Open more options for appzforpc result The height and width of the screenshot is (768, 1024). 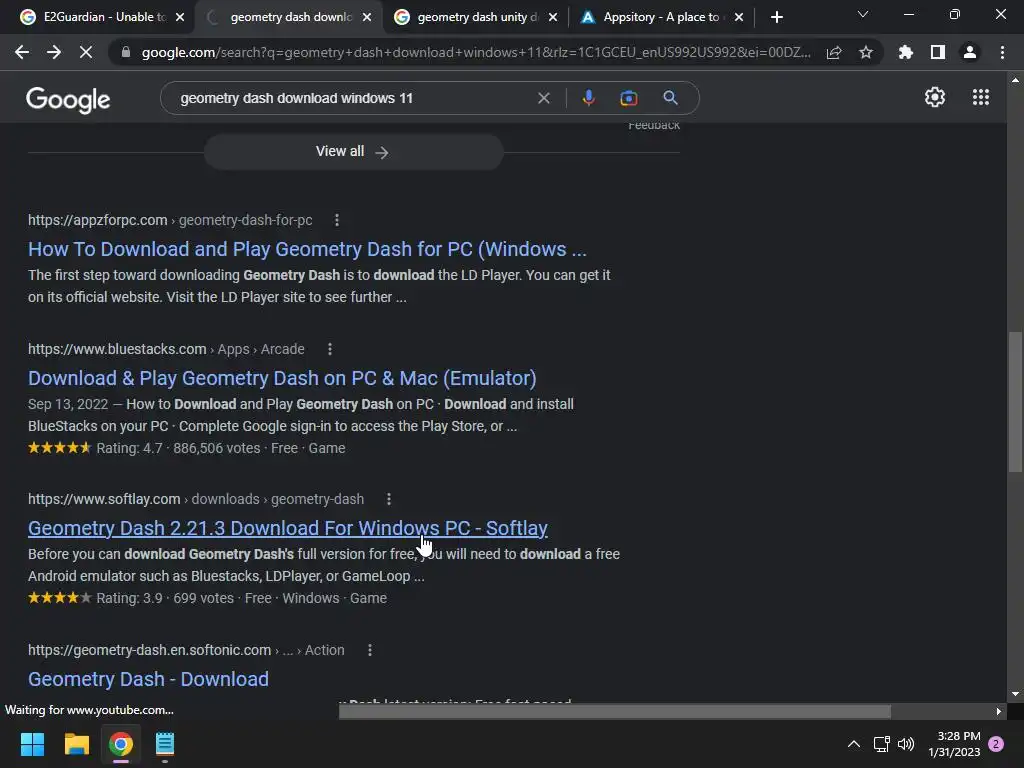coord(337,220)
